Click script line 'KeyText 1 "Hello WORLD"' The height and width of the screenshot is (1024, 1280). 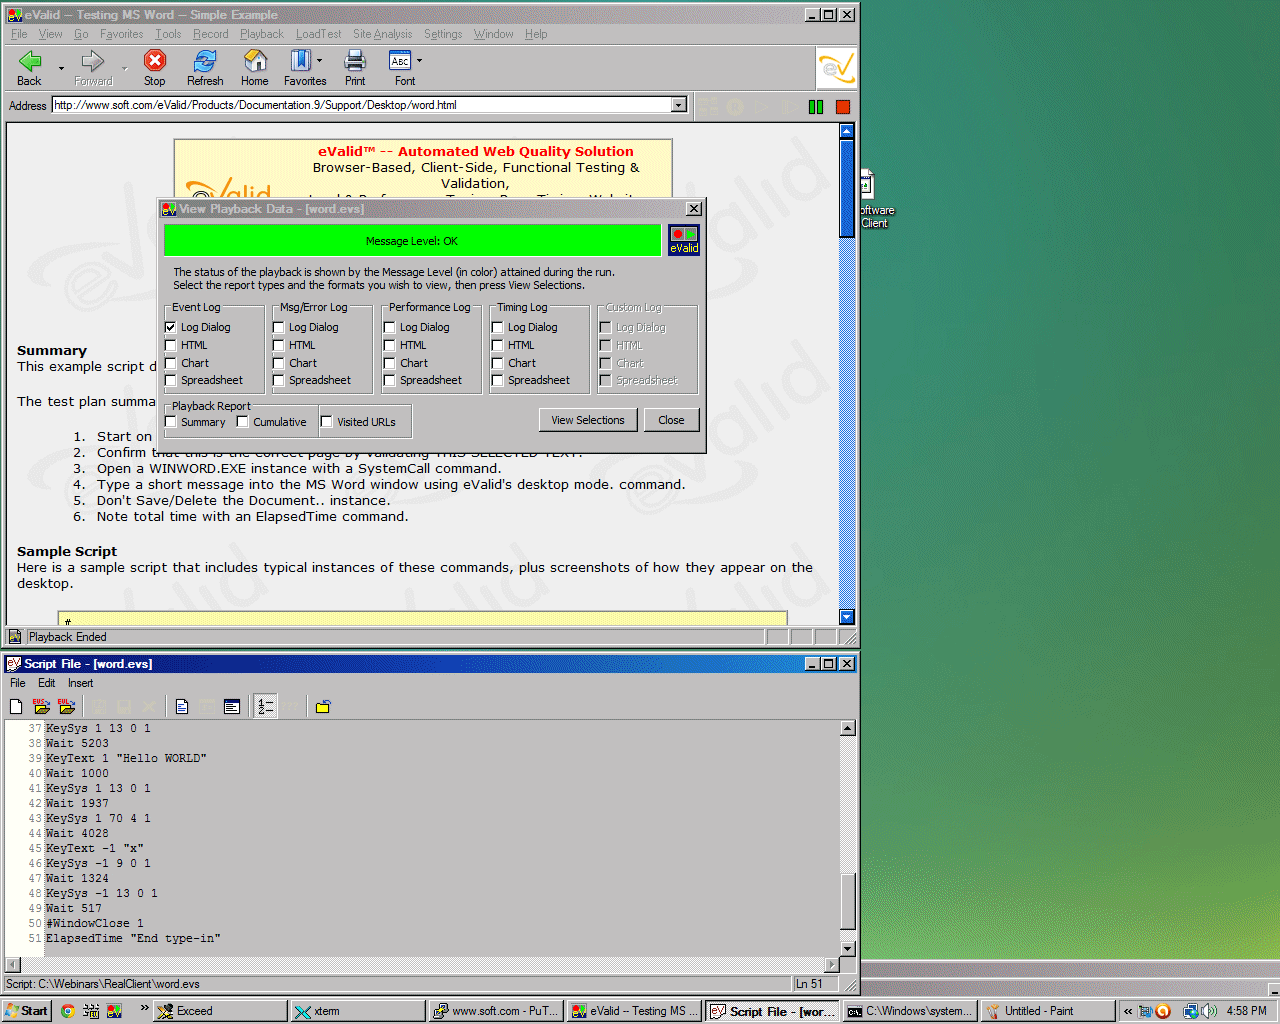point(126,758)
